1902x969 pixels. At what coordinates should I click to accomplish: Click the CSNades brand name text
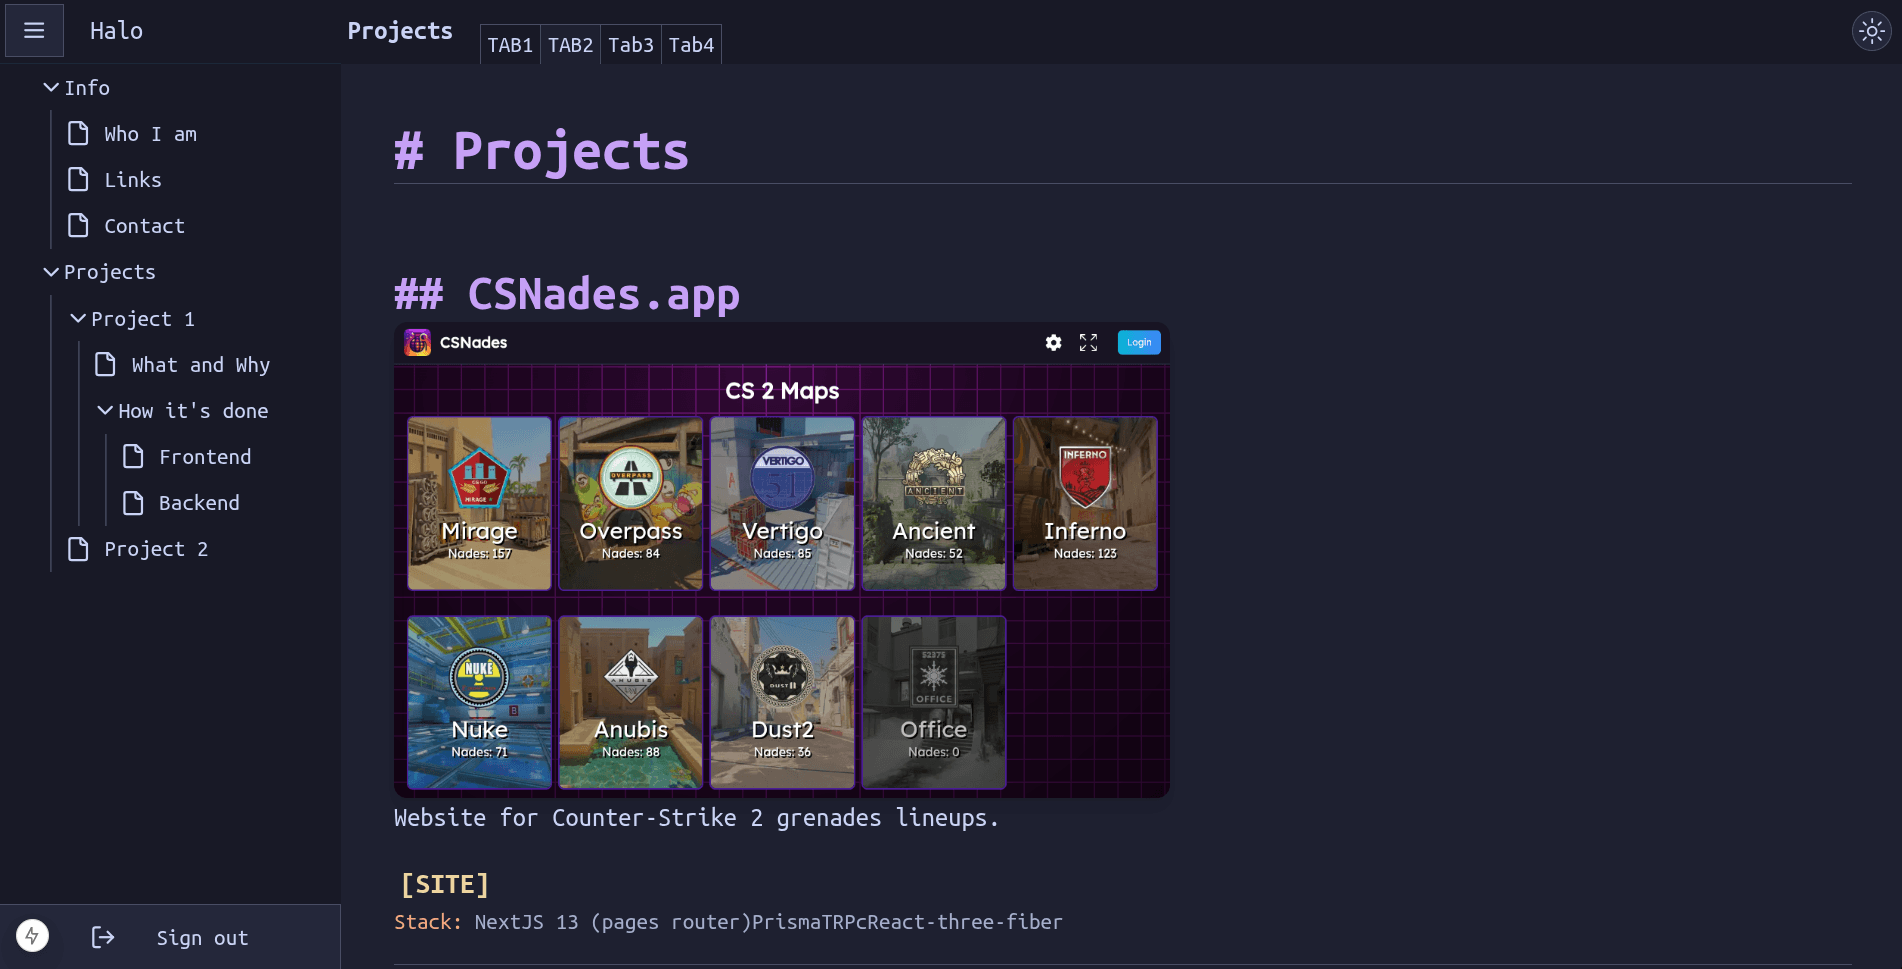coord(473,343)
